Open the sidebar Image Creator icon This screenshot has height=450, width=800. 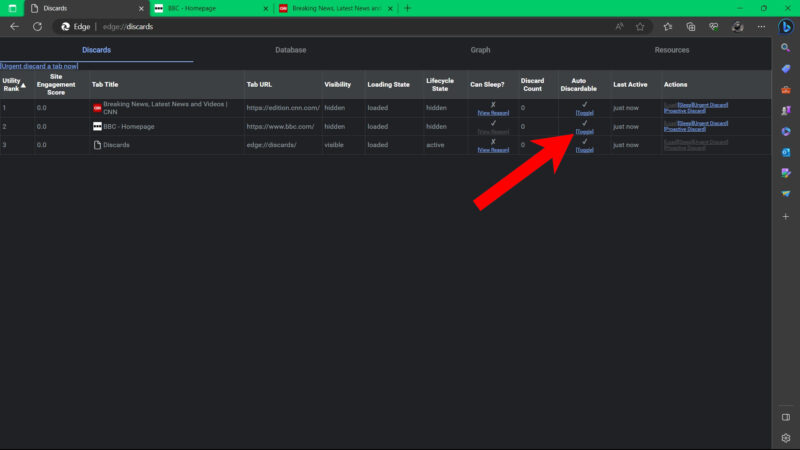[x=786, y=173]
